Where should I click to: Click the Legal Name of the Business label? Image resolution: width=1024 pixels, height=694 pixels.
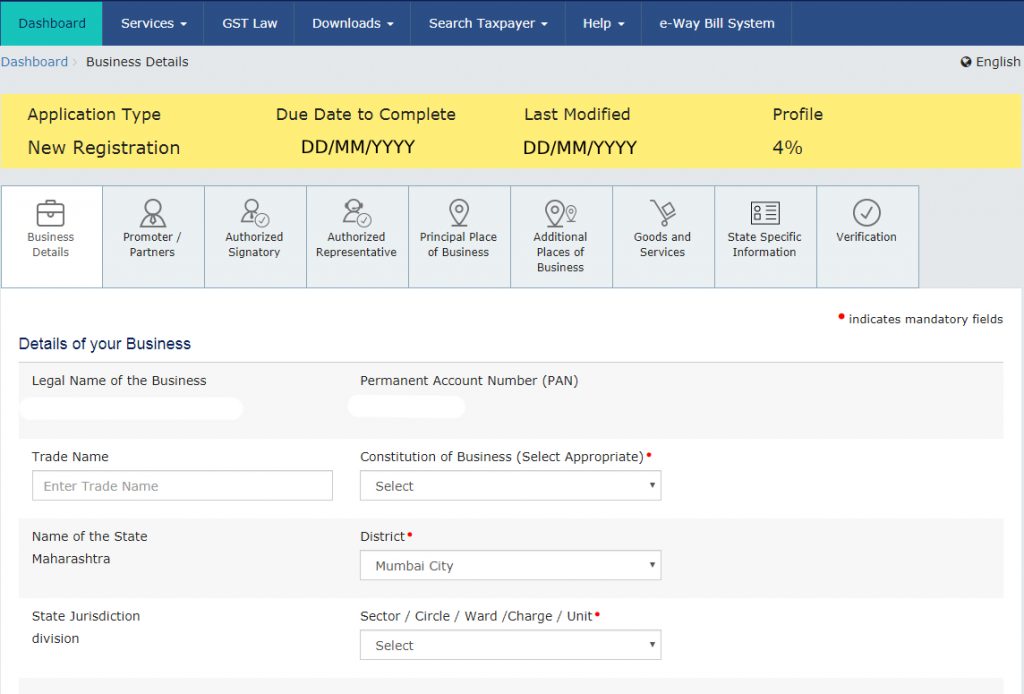pyautogui.click(x=119, y=381)
